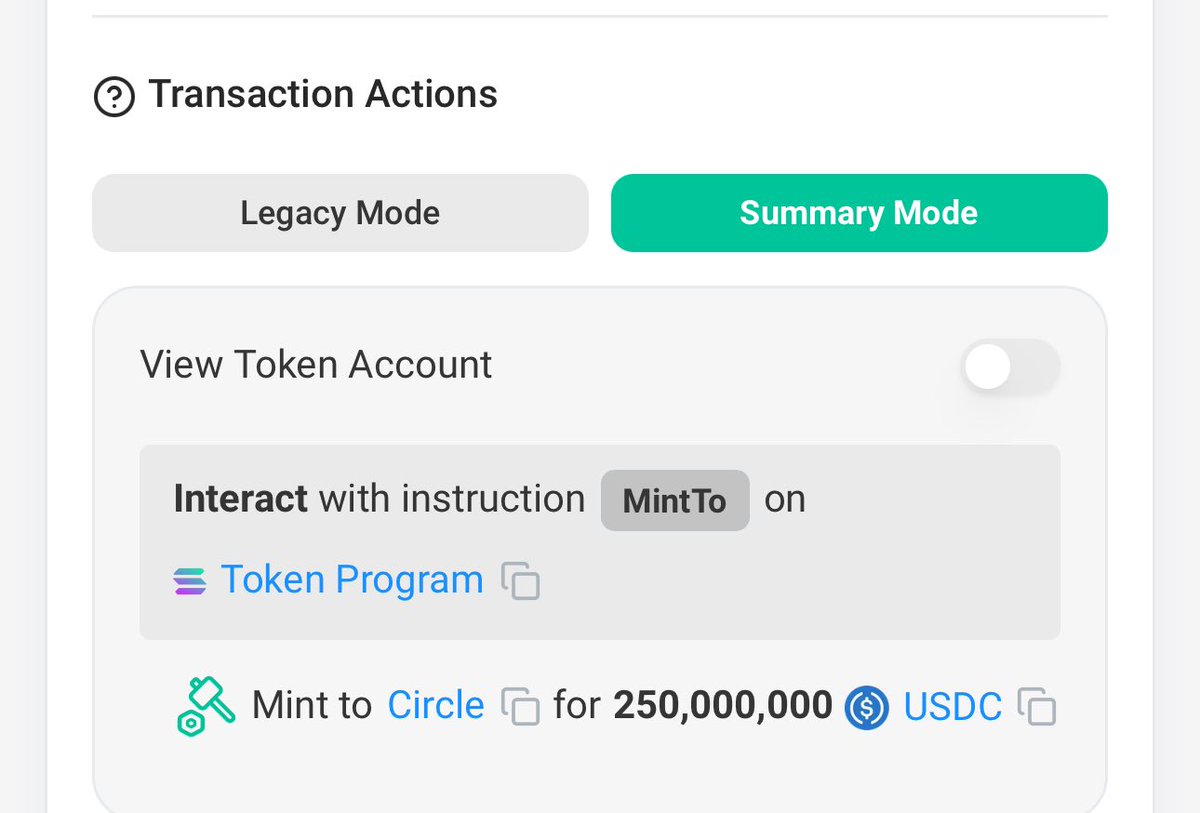Click the MintTo instruction badge

(674, 500)
